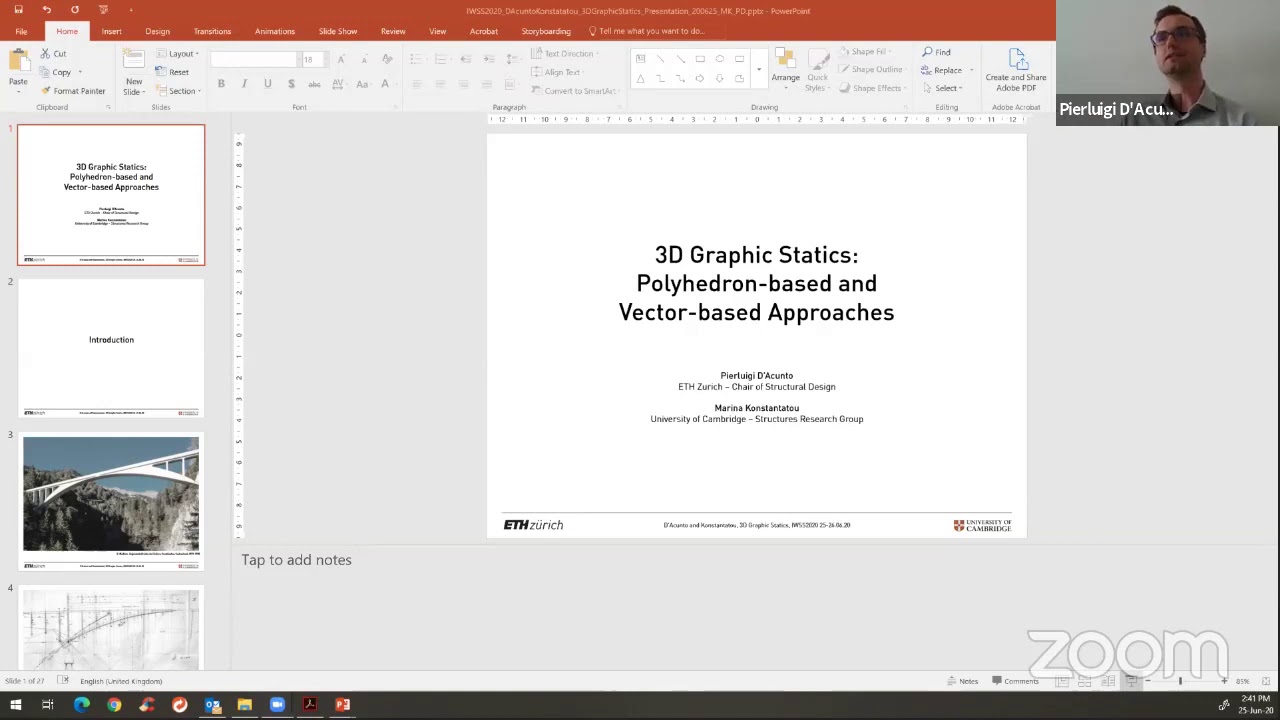Toggle text shadow
This screenshot has width=1280, height=720.
tap(291, 84)
